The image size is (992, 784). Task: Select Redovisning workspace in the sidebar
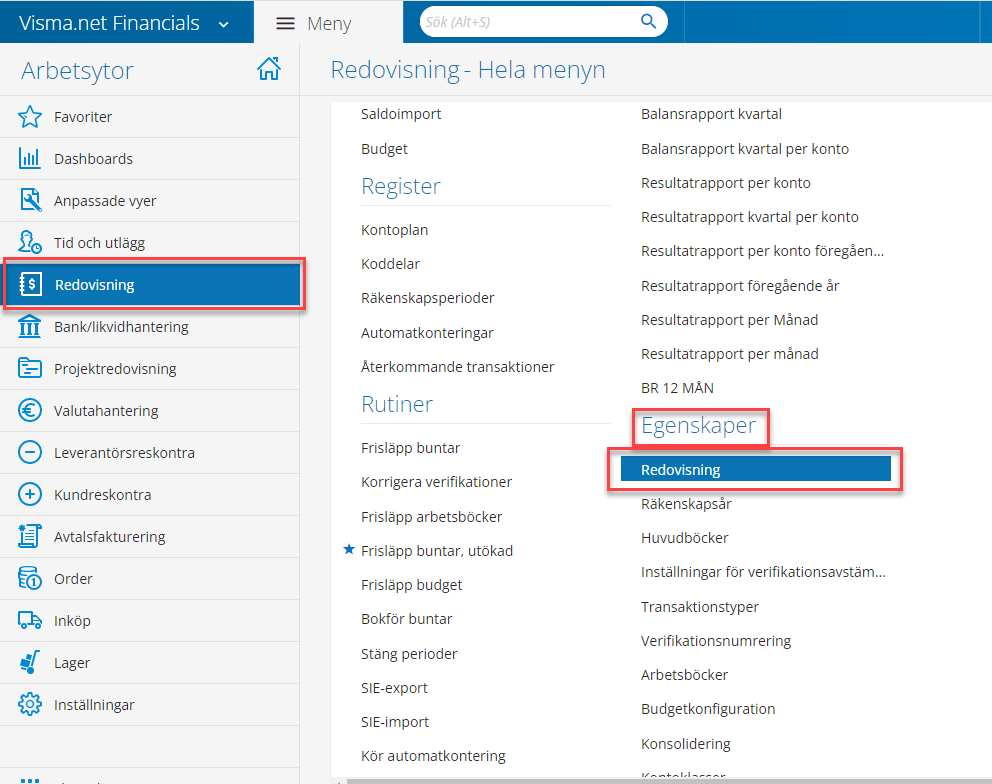154,285
